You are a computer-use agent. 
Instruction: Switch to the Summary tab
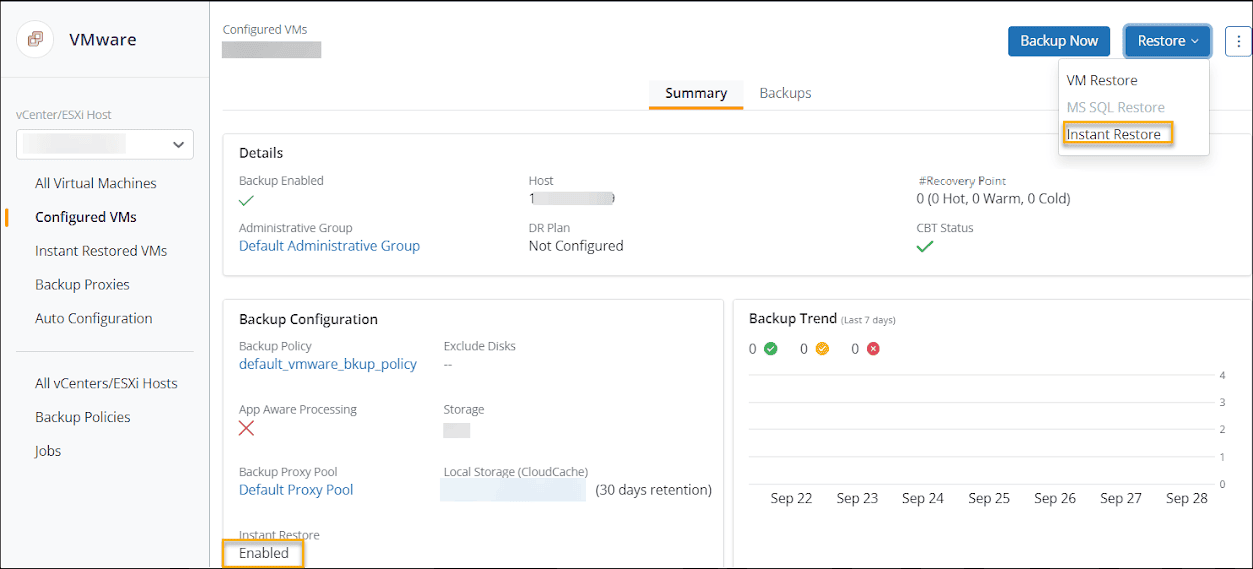[x=696, y=93]
